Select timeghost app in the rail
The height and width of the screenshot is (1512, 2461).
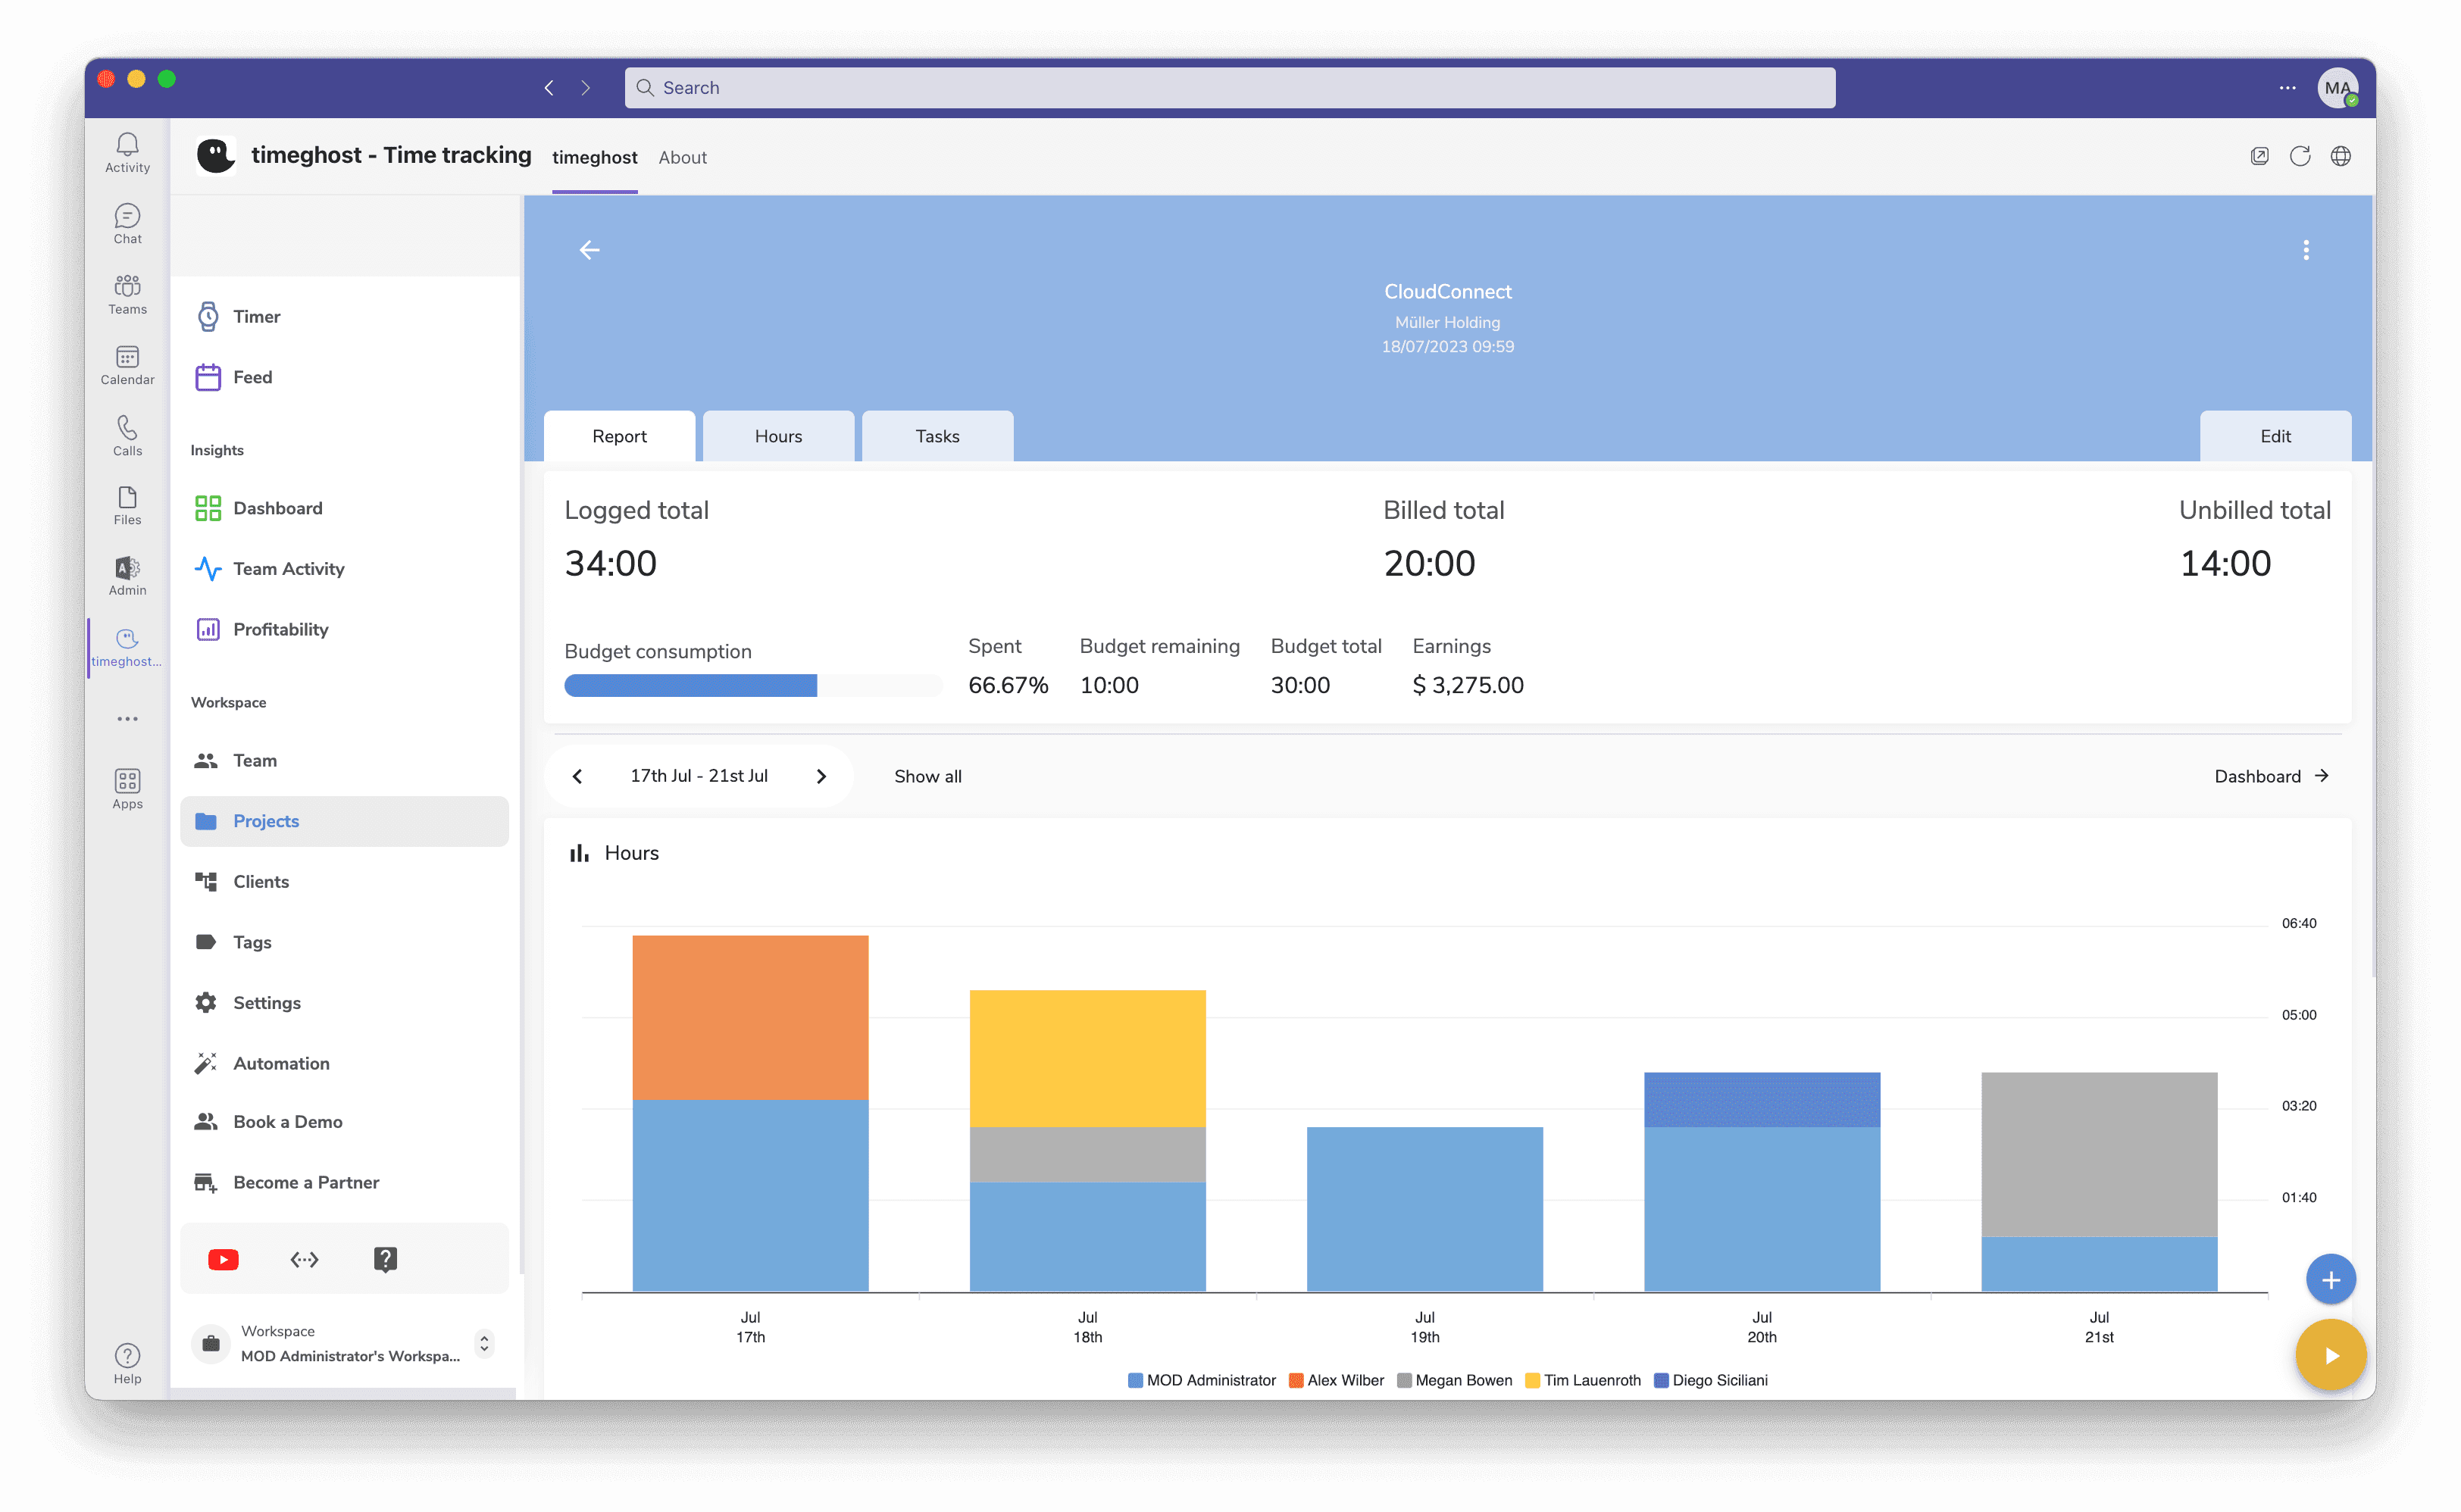pyautogui.click(x=127, y=647)
